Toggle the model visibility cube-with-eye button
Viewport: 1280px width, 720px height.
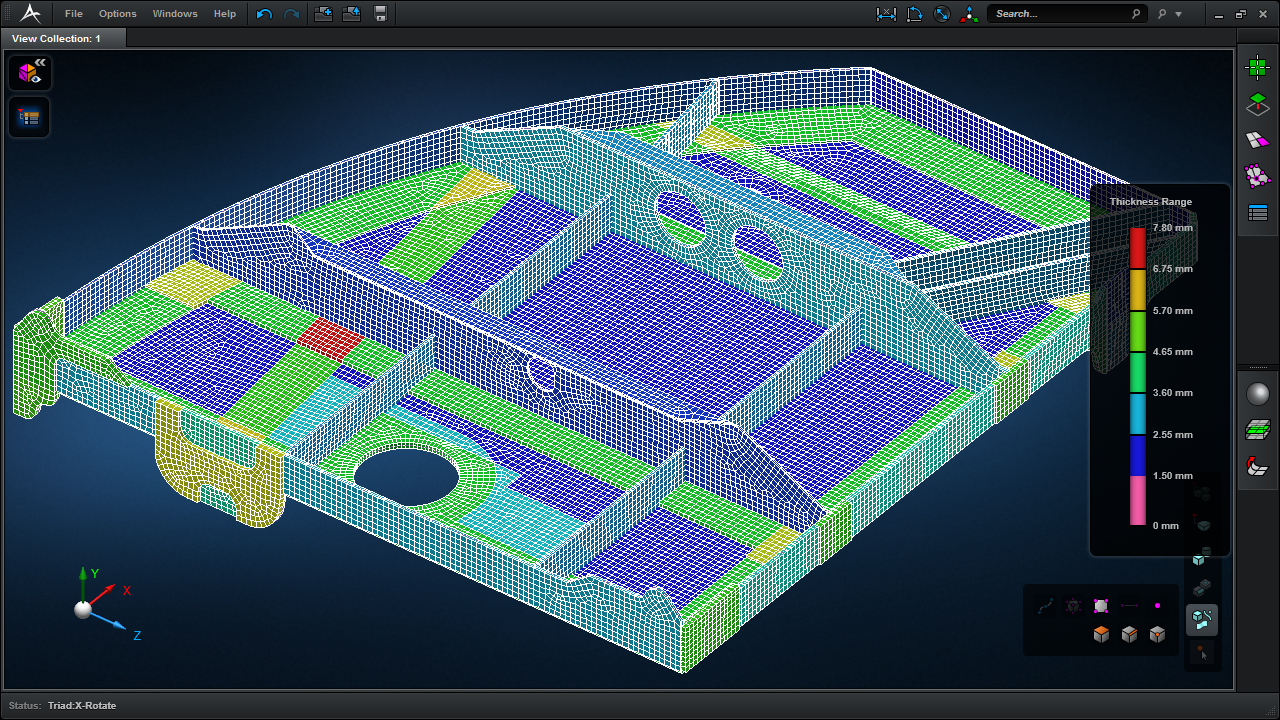30,73
